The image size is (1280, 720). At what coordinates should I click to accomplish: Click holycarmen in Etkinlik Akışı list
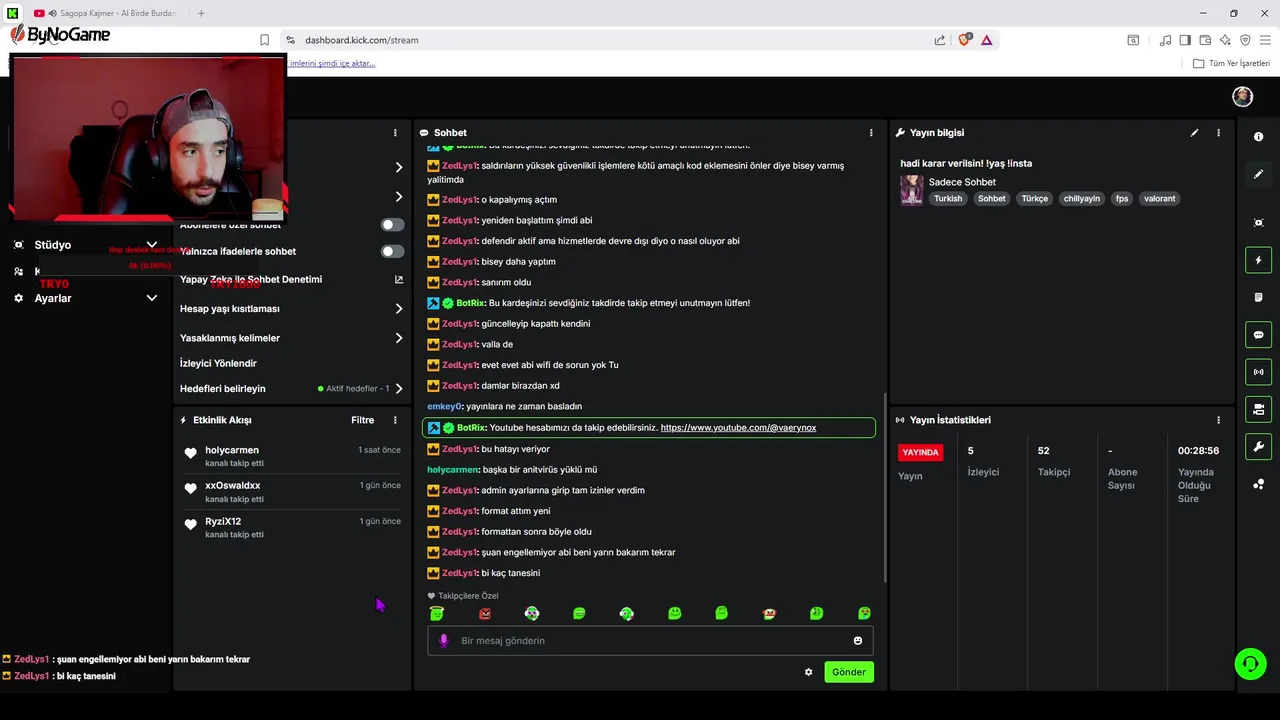point(232,450)
